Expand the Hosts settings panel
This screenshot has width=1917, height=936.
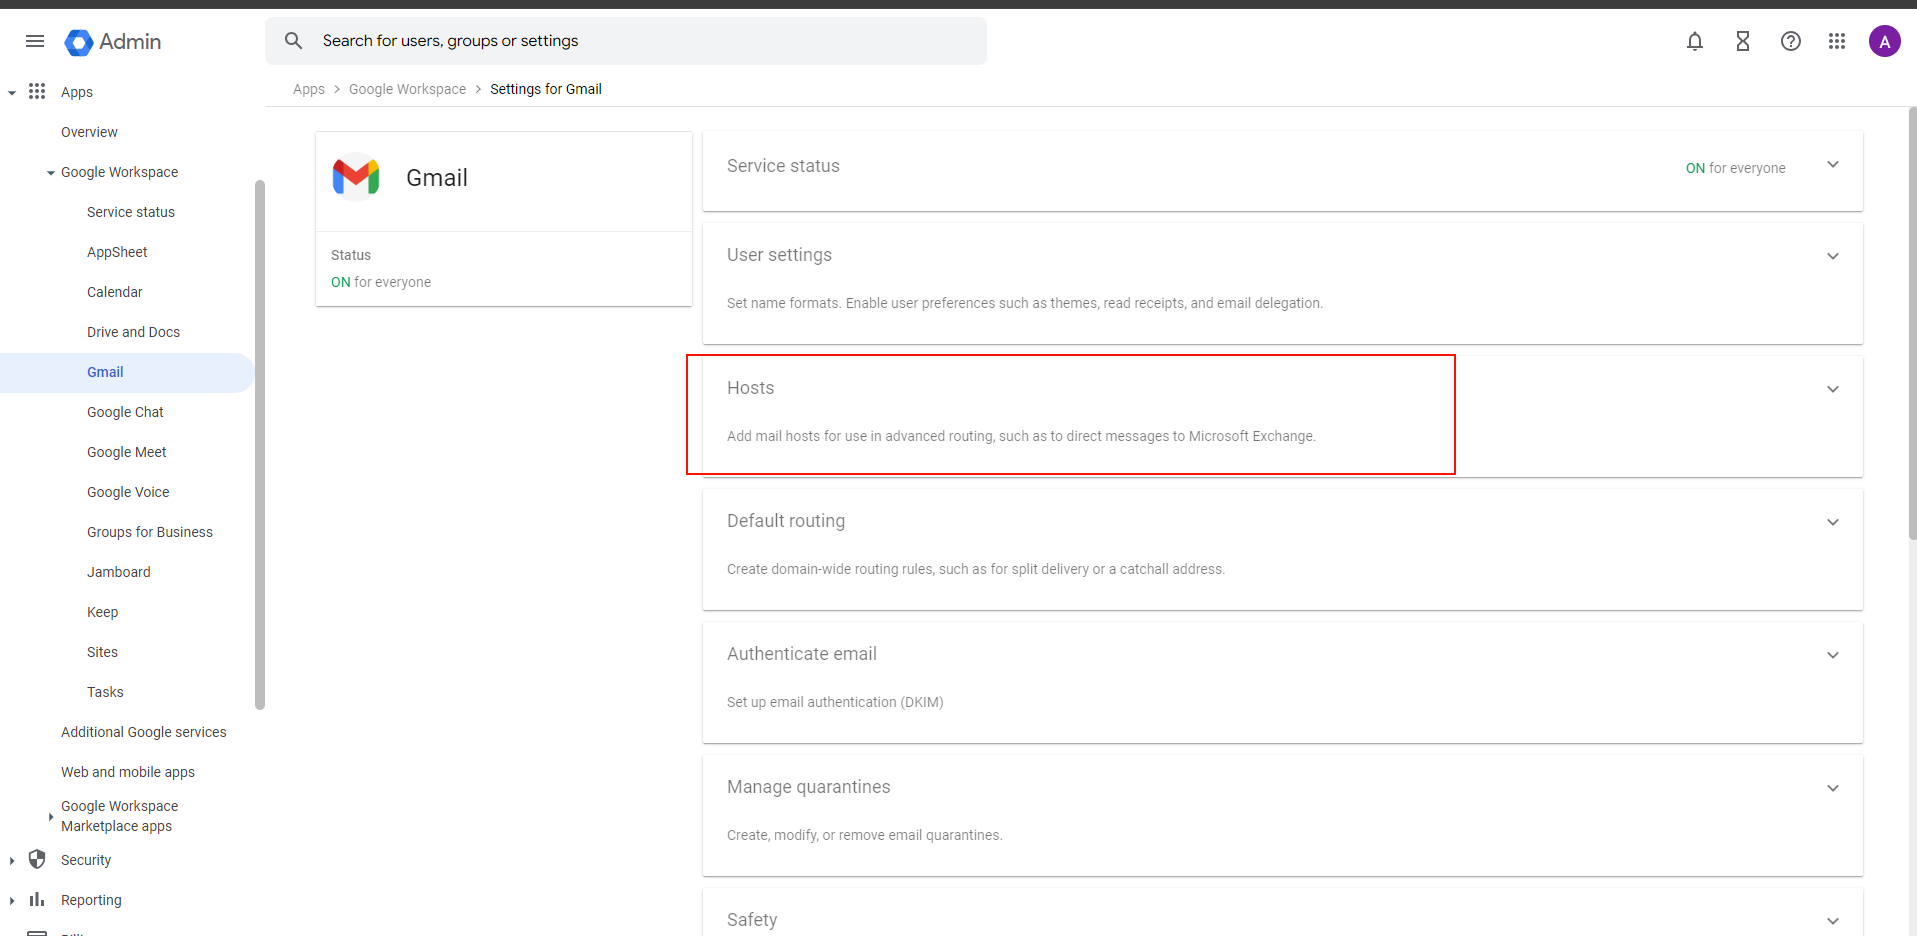1832,389
